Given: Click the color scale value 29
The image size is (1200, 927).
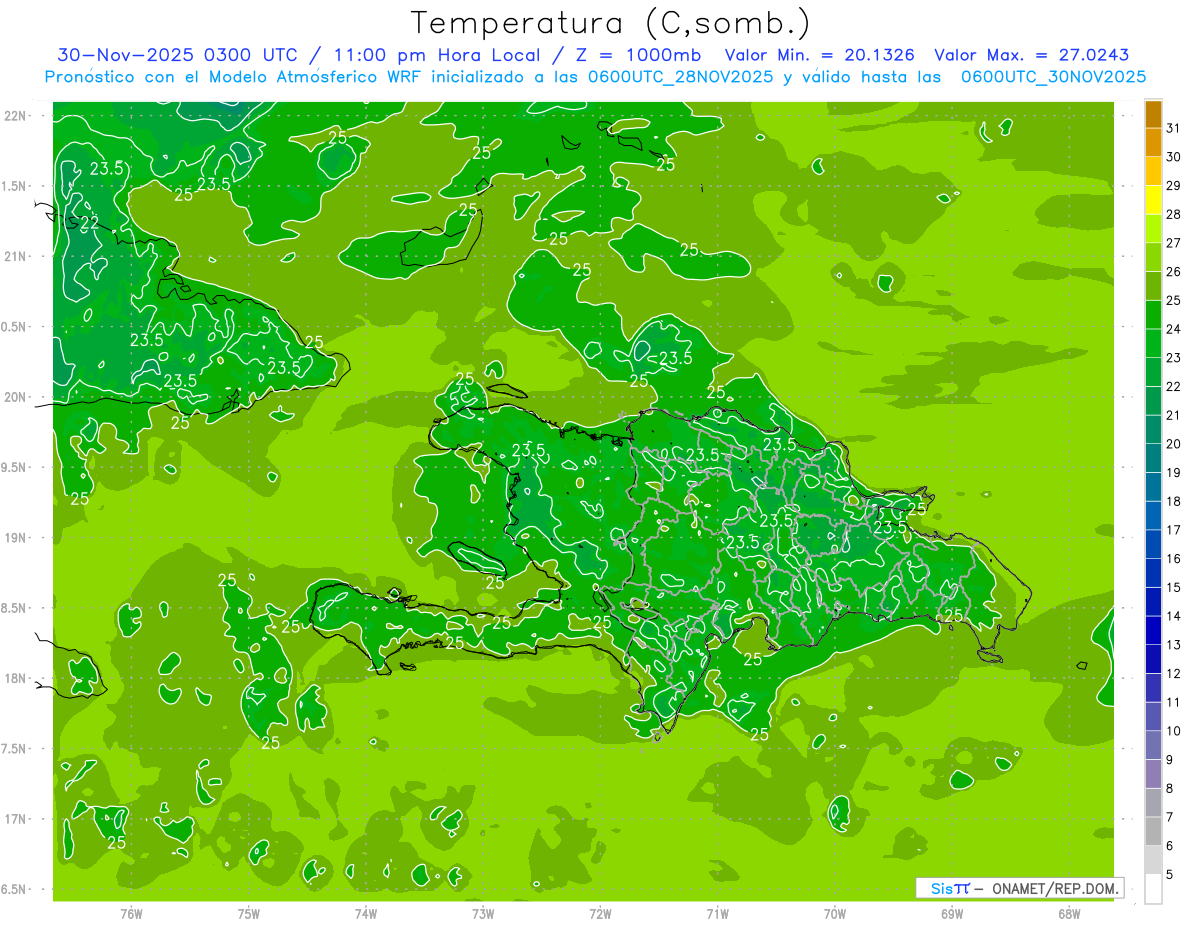Looking at the screenshot, I should click(1174, 185).
